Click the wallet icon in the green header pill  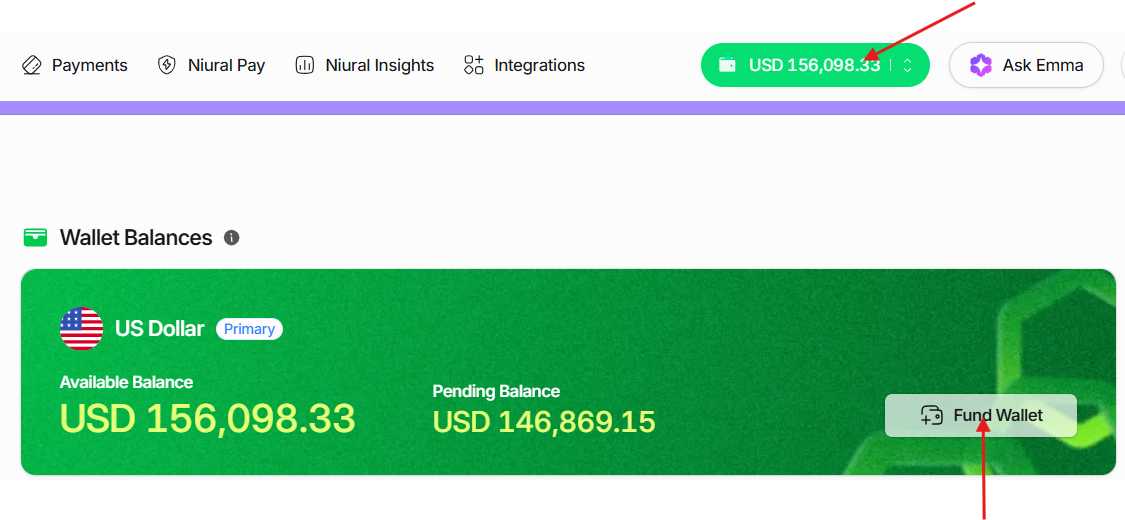(728, 65)
